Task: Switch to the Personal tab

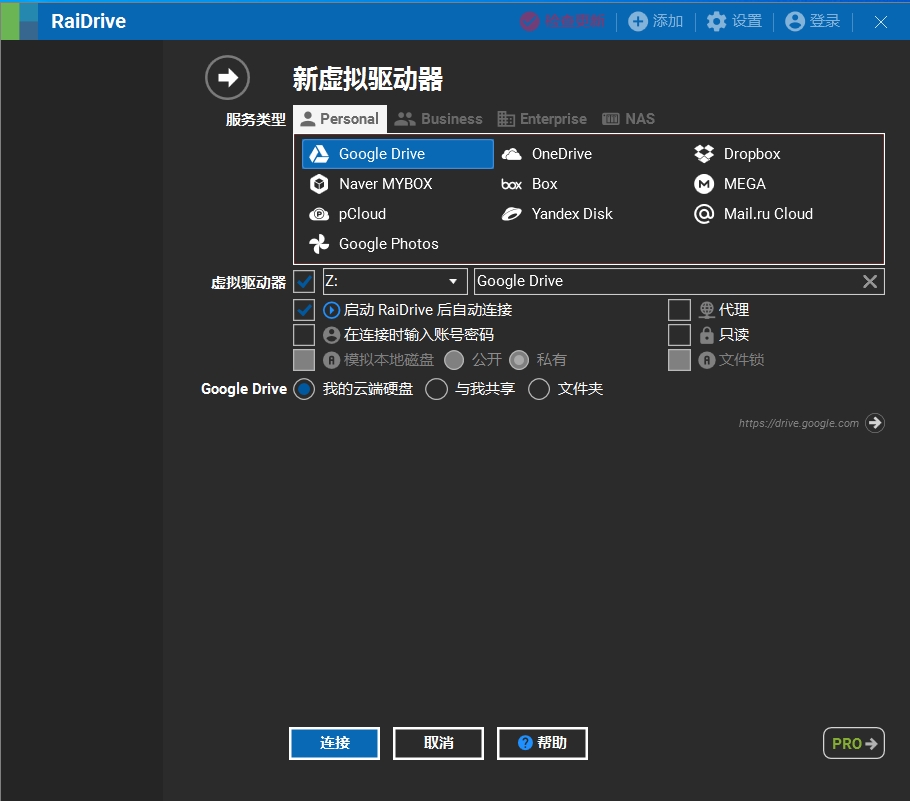Action: (341, 119)
